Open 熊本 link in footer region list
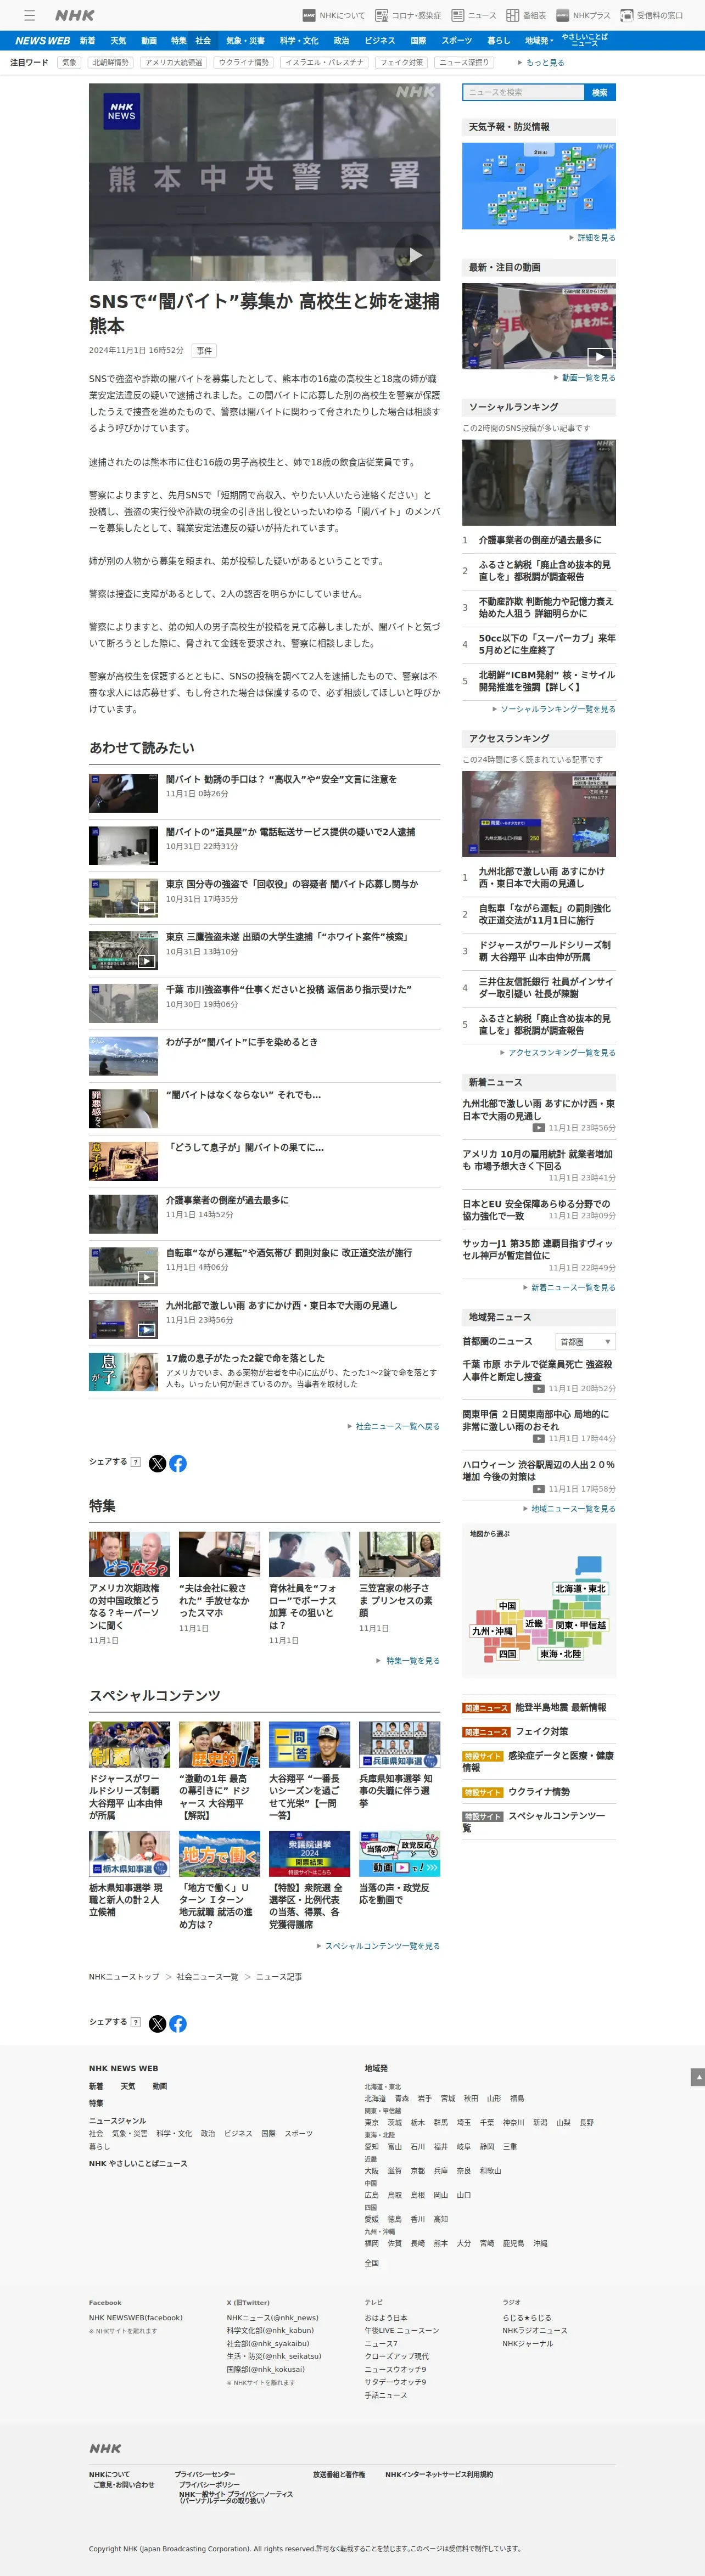 point(441,2243)
